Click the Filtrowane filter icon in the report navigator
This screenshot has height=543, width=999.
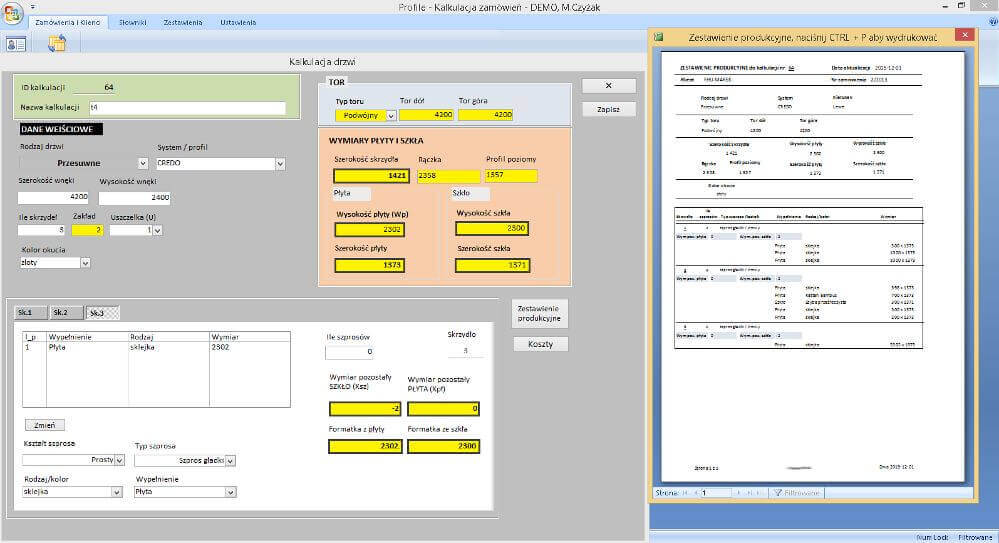click(795, 493)
